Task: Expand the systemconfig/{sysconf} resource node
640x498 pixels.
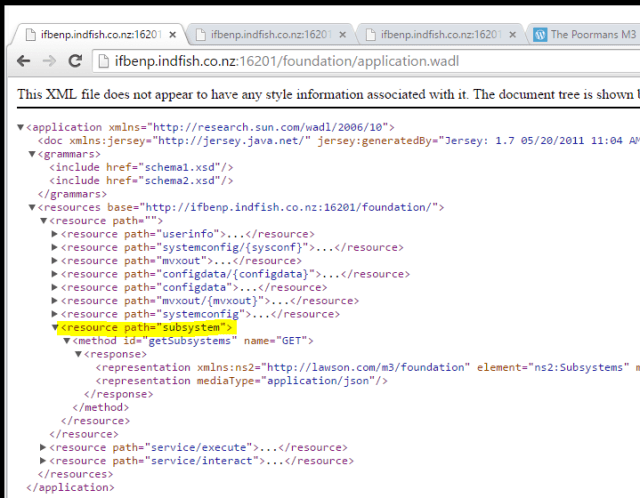Action: (55, 246)
